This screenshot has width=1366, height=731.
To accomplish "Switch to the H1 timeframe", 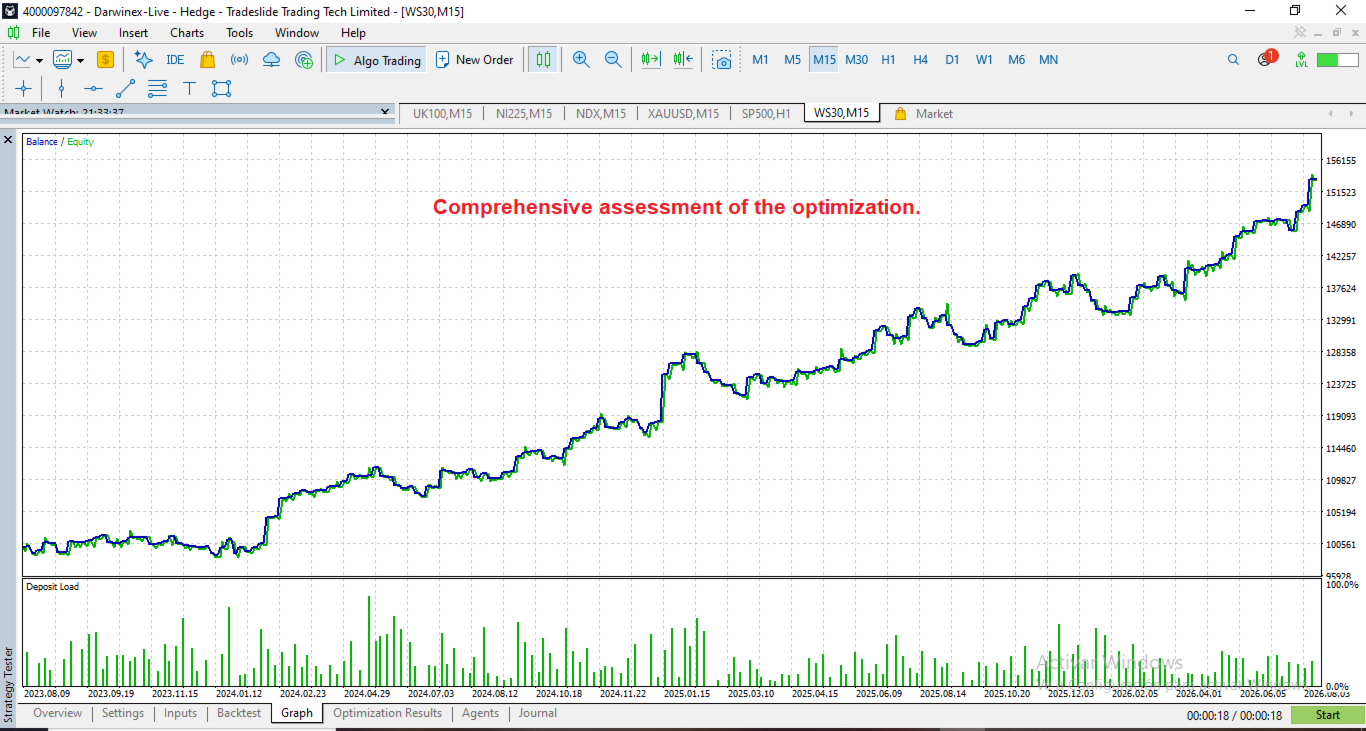I will tap(888, 60).
